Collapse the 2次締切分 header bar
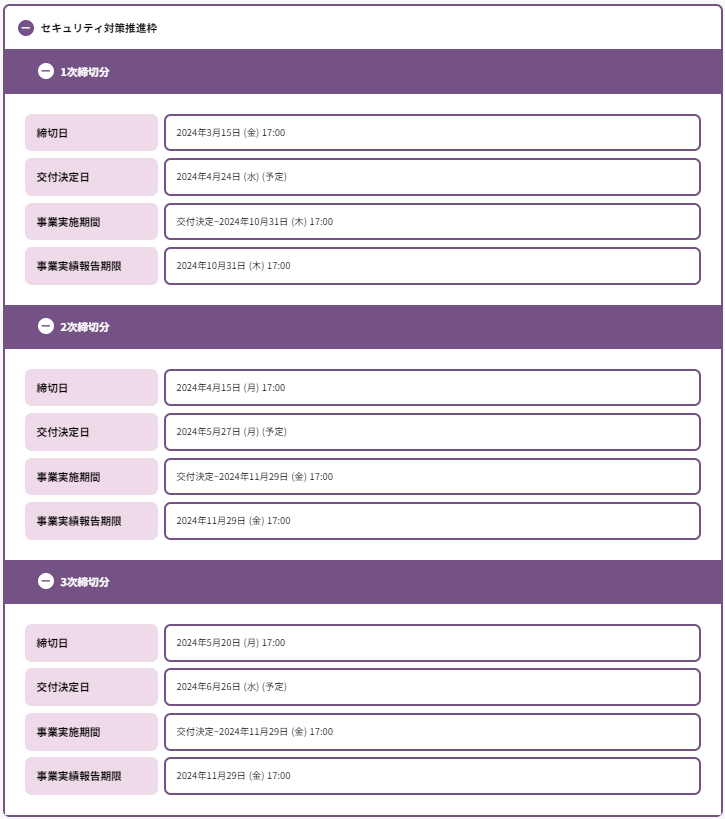The image size is (725, 819). click(x=362, y=327)
